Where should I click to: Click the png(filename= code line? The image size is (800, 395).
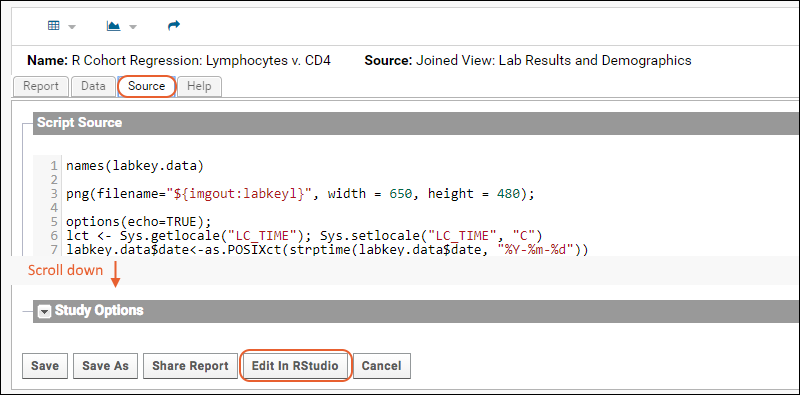tap(300, 194)
